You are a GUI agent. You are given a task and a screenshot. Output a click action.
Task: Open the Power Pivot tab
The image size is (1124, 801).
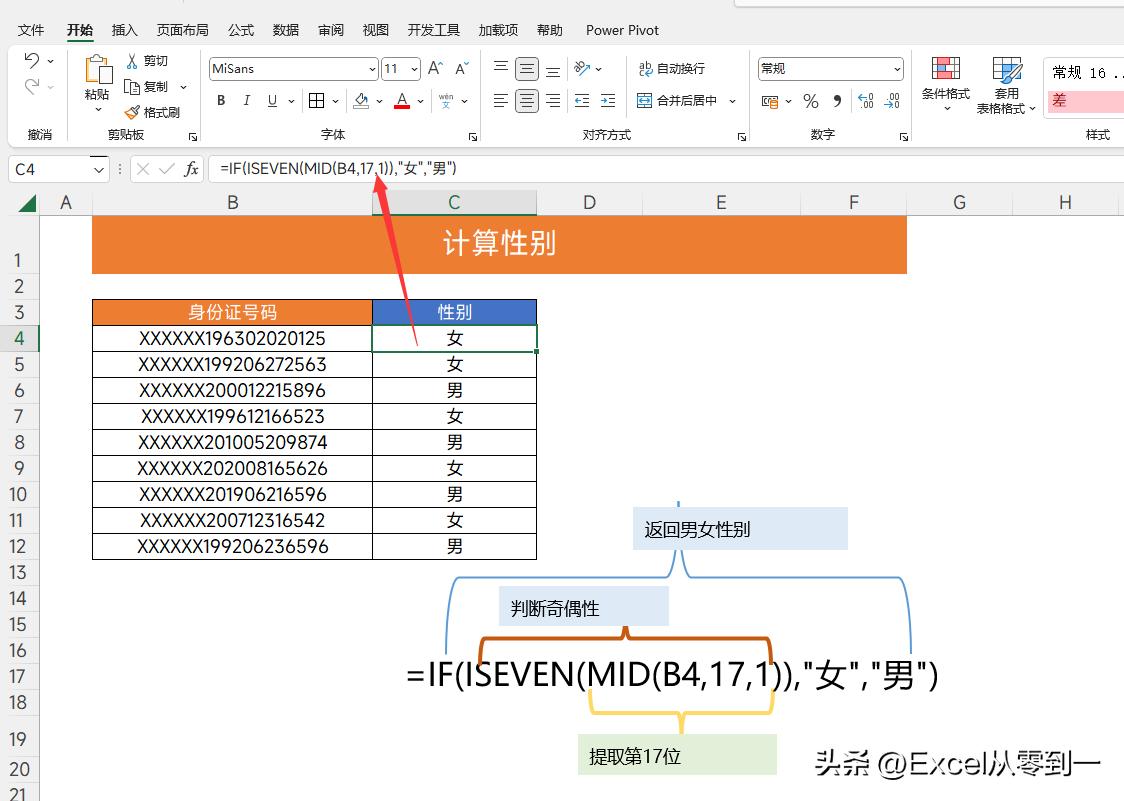click(622, 30)
